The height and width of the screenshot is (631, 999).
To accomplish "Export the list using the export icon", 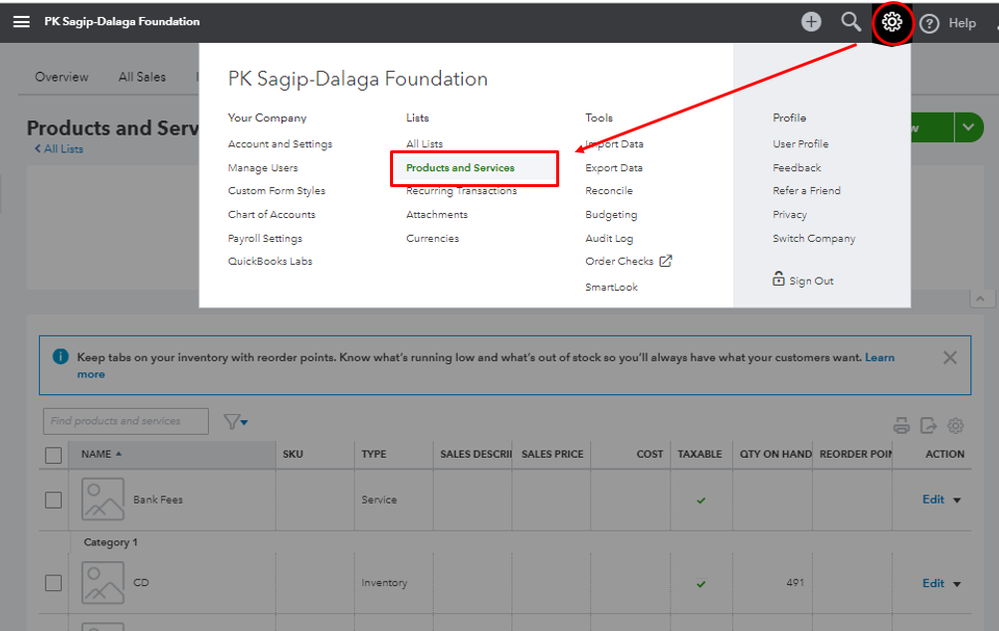I will 929,426.
